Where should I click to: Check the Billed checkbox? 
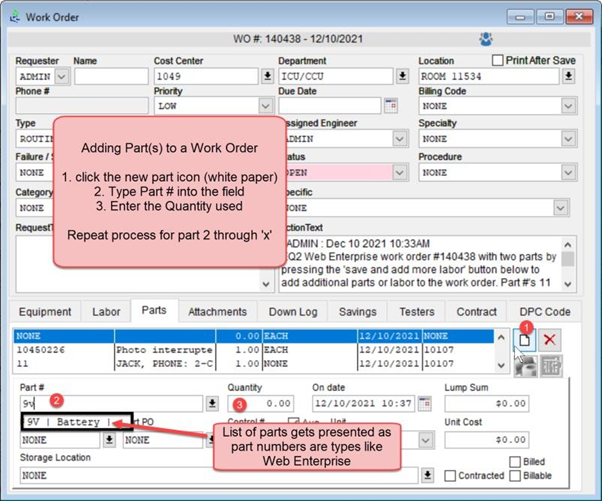514,462
